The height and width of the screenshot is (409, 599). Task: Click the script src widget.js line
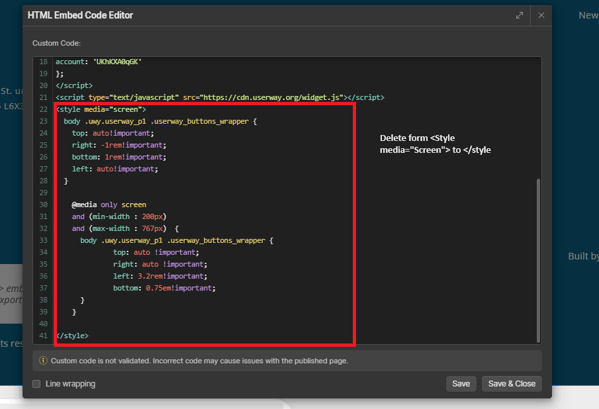[220, 97]
